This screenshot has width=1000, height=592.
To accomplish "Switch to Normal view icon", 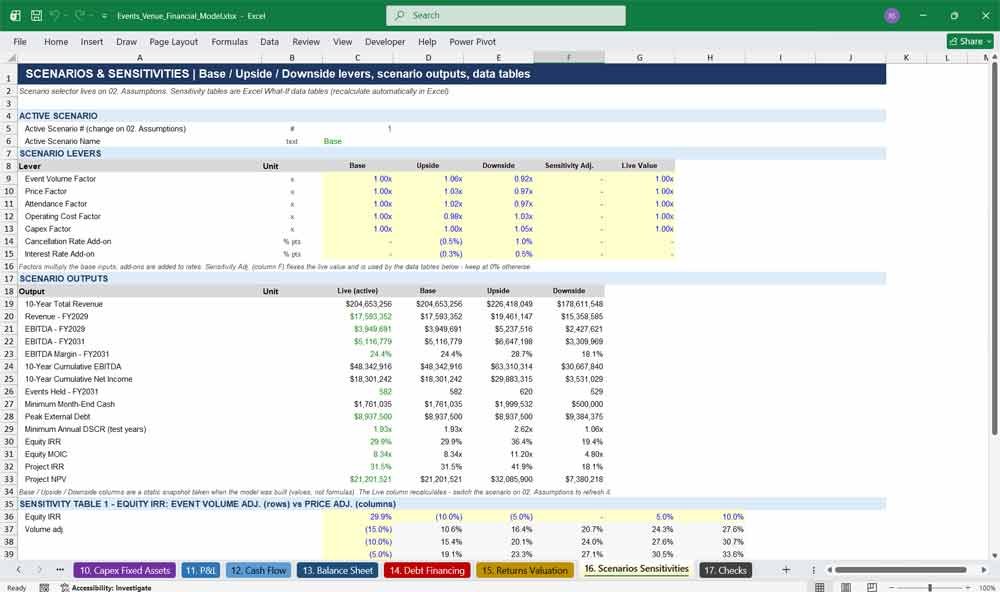I will click(x=820, y=587).
